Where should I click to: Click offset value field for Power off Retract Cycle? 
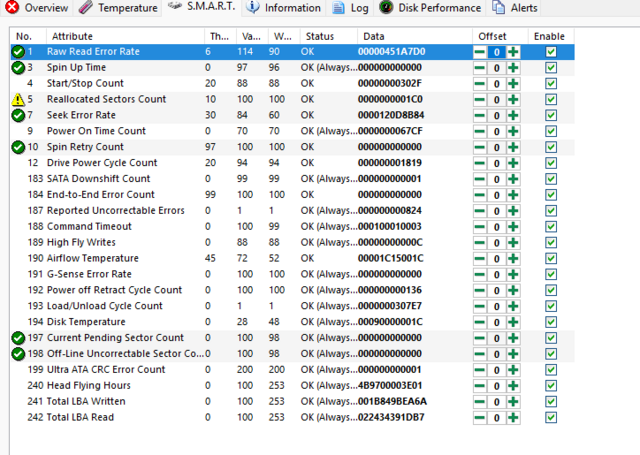point(497,291)
